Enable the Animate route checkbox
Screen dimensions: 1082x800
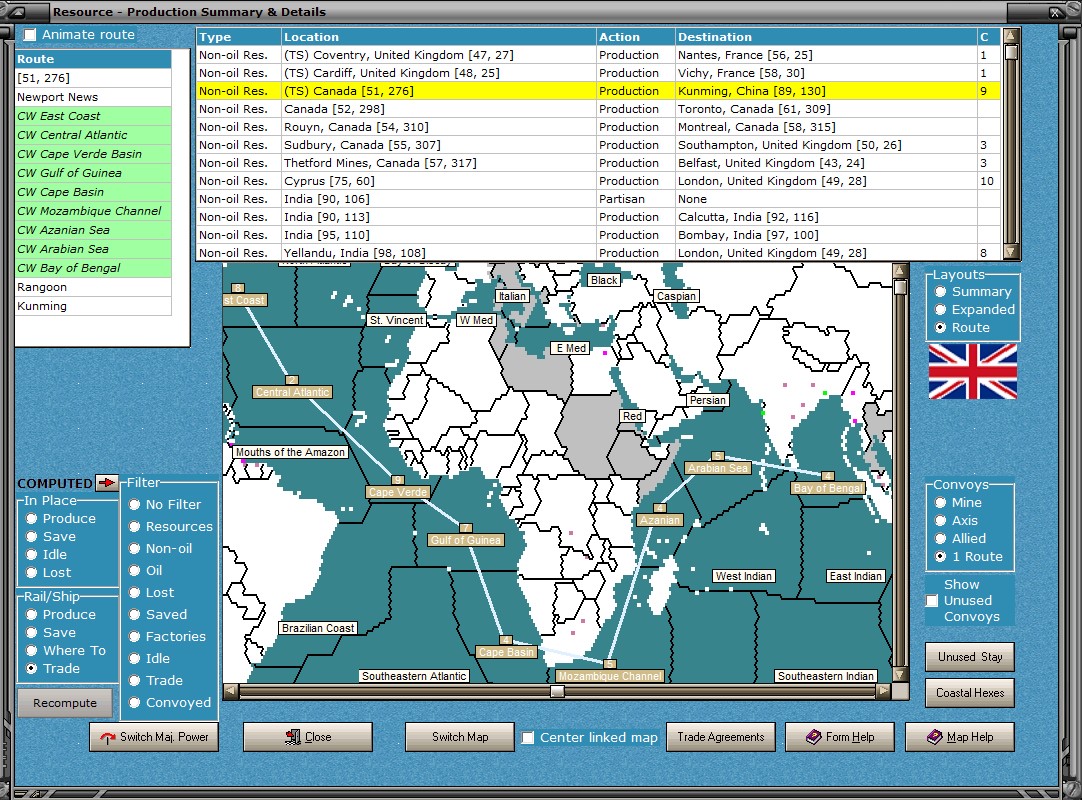point(30,35)
